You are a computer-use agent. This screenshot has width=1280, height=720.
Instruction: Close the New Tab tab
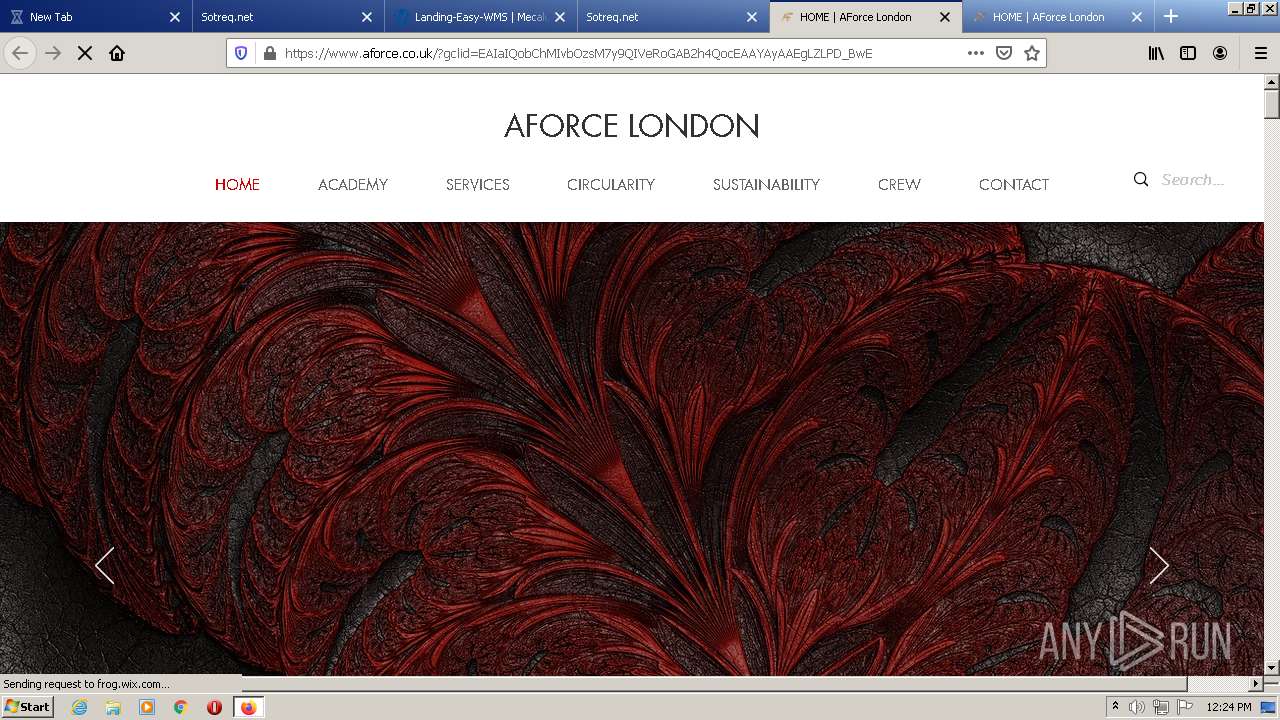(175, 17)
